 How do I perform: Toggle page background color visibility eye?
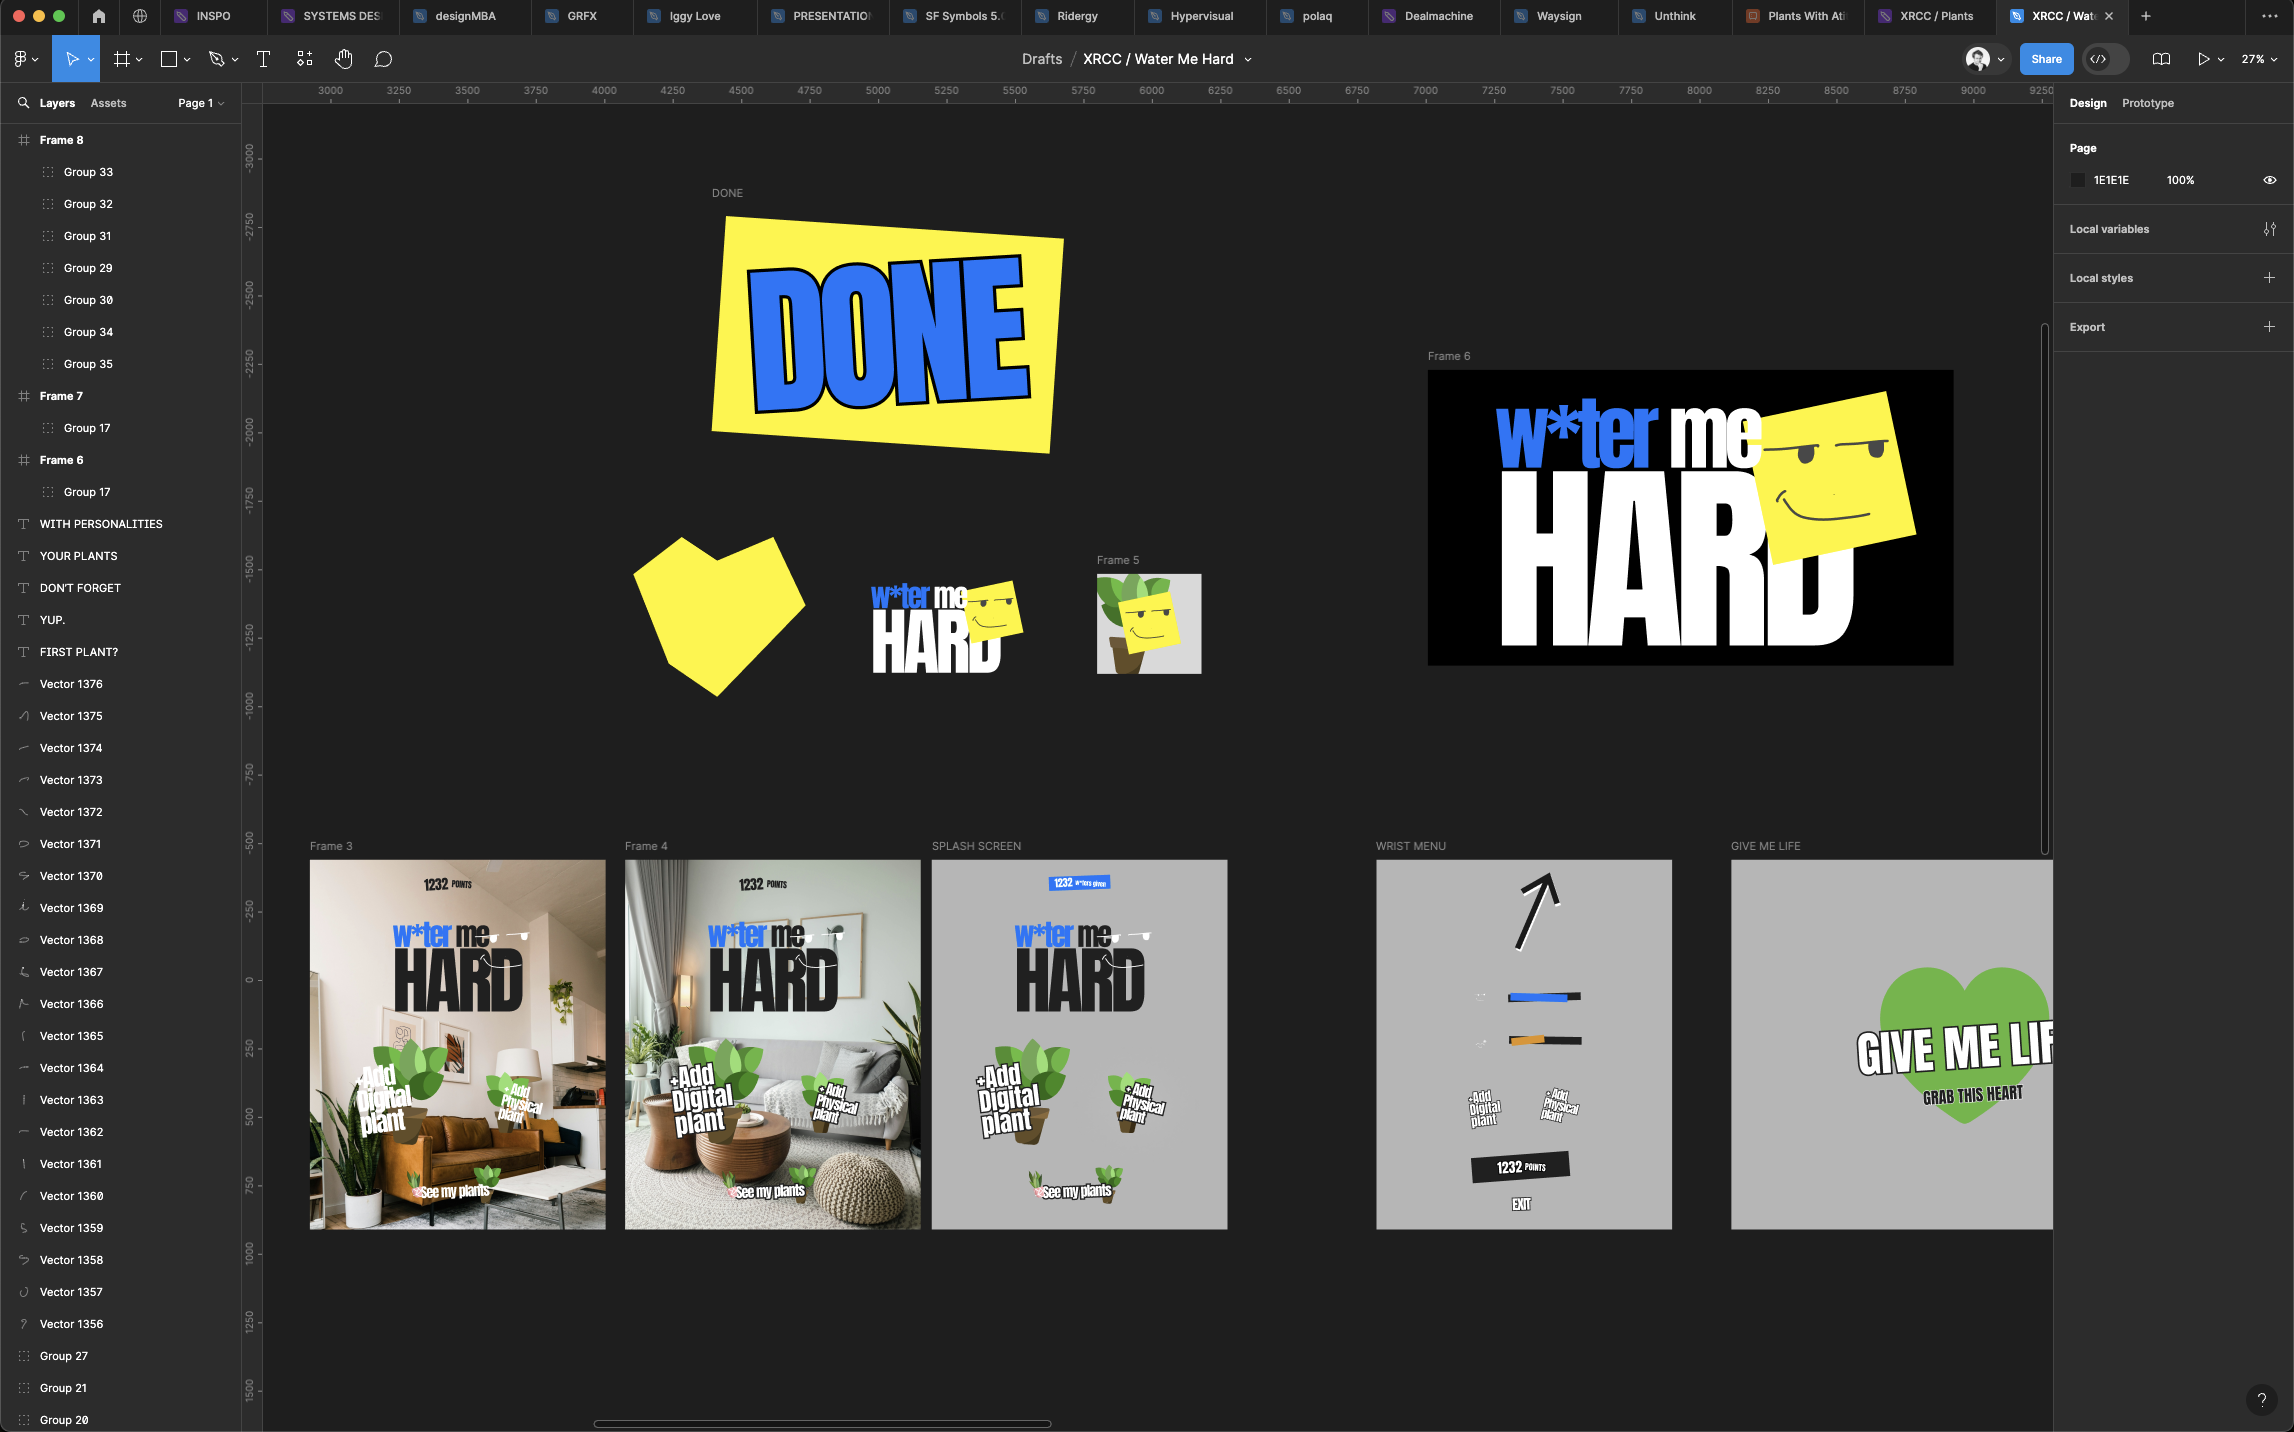pyautogui.click(x=2269, y=180)
